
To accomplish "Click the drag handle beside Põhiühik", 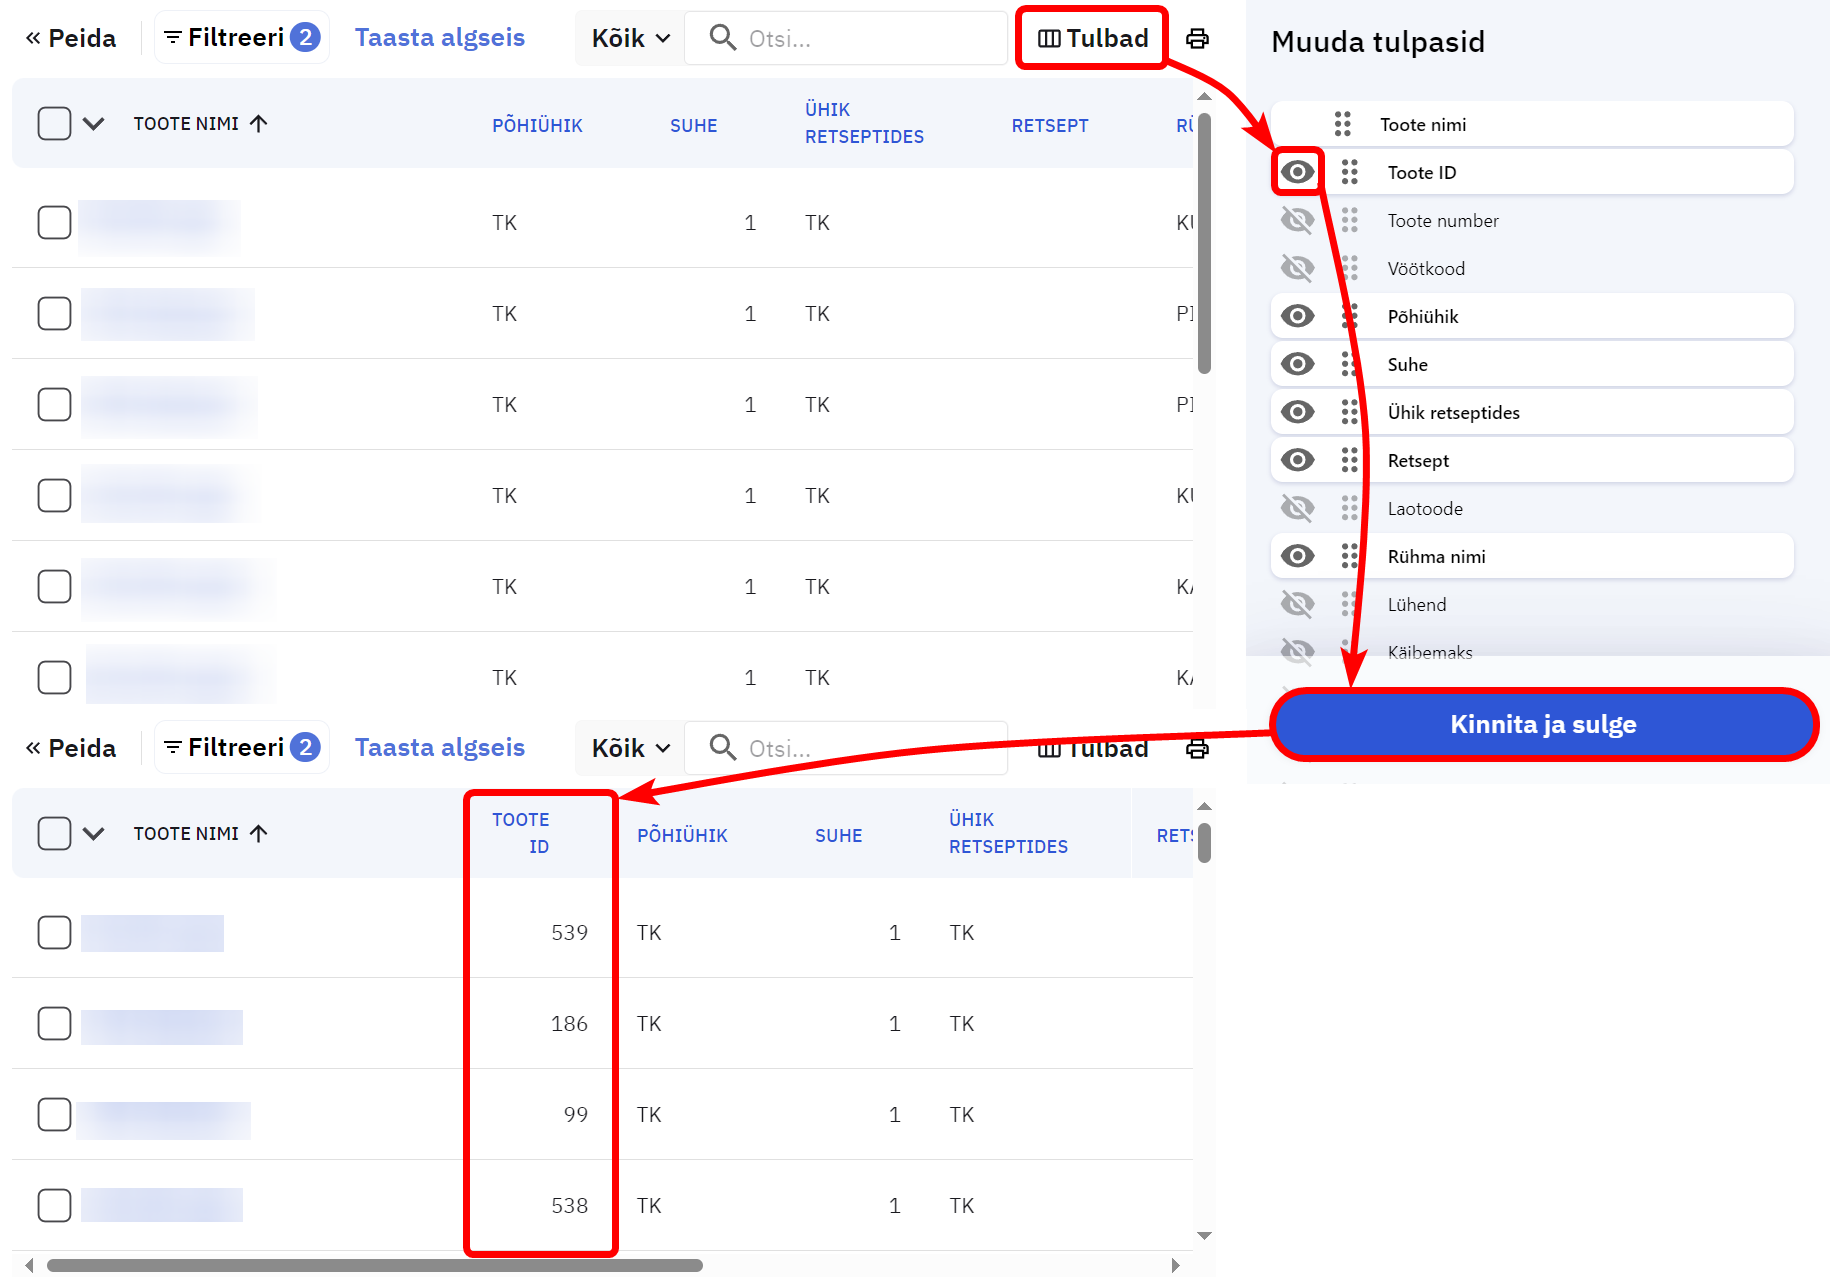I will [x=1349, y=316].
